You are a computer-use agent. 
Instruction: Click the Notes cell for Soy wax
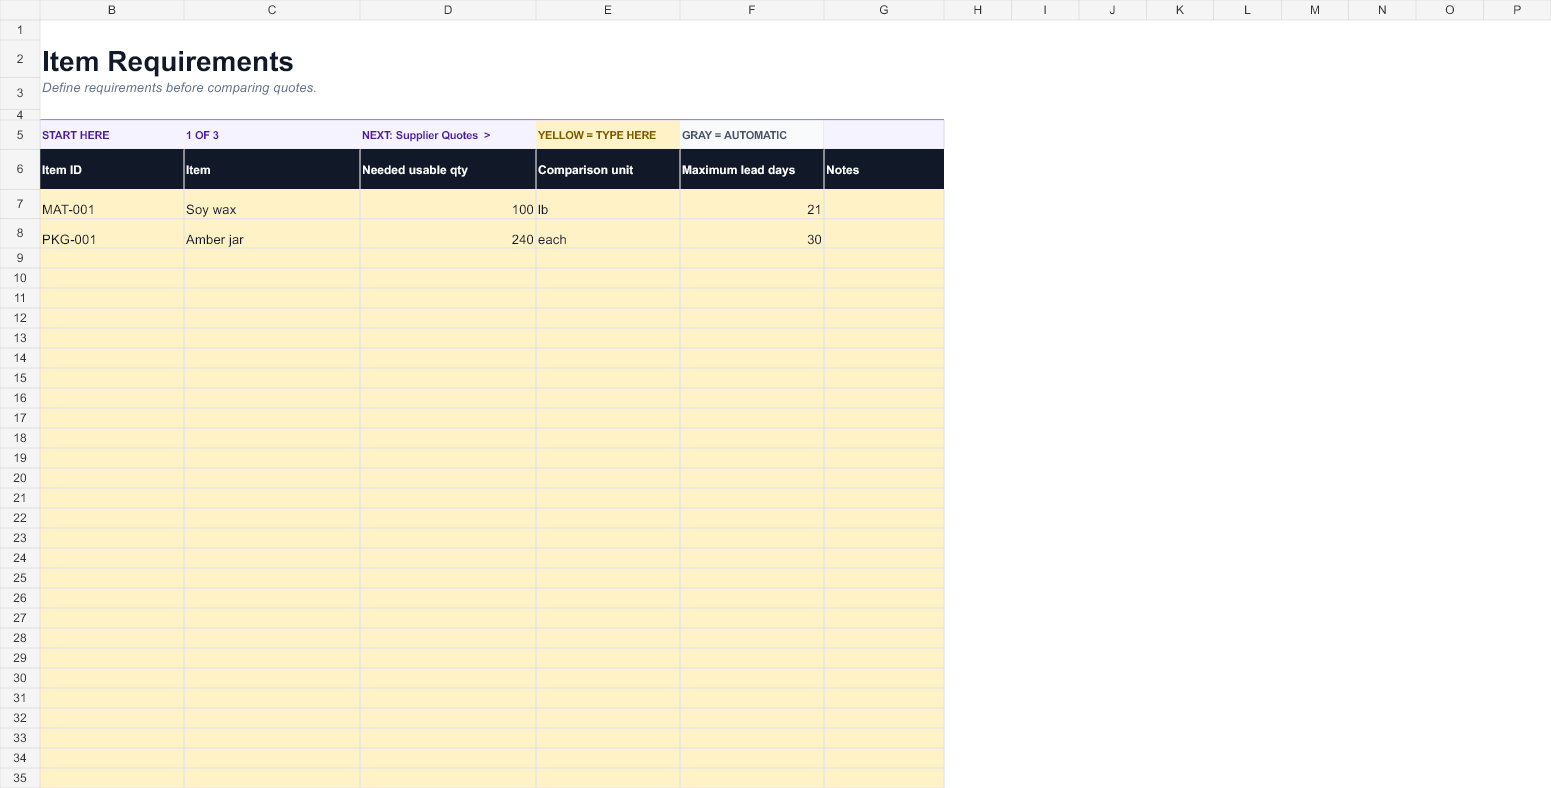[x=884, y=204]
